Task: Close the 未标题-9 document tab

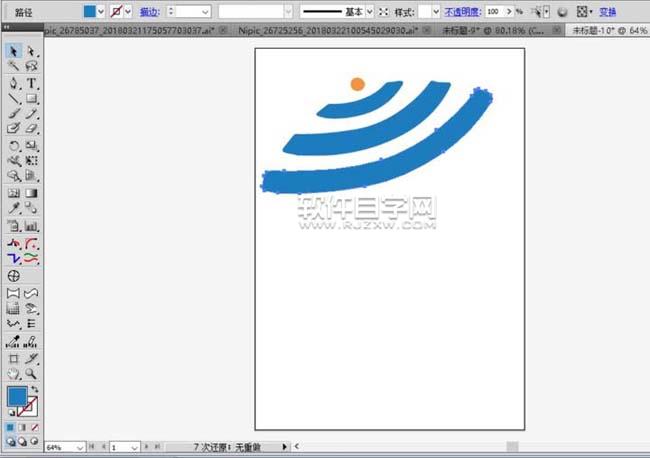Action: tap(557, 30)
